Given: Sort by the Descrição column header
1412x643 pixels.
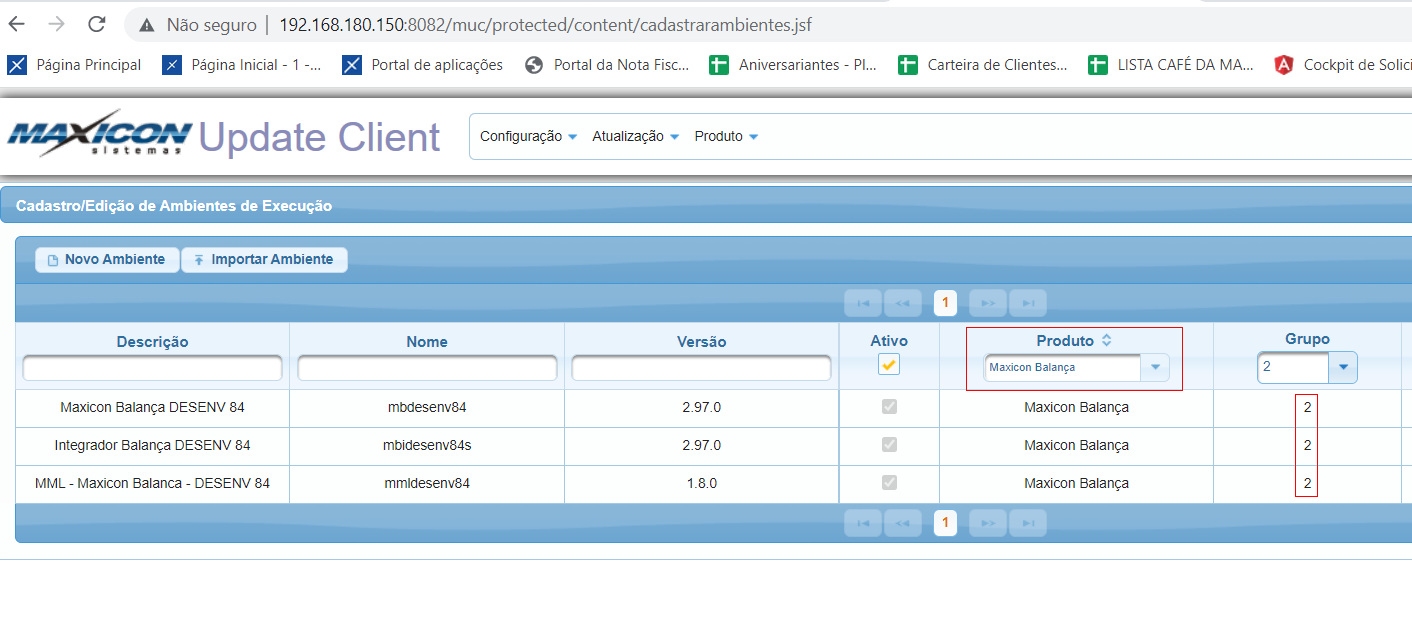Looking at the screenshot, I should [x=152, y=341].
